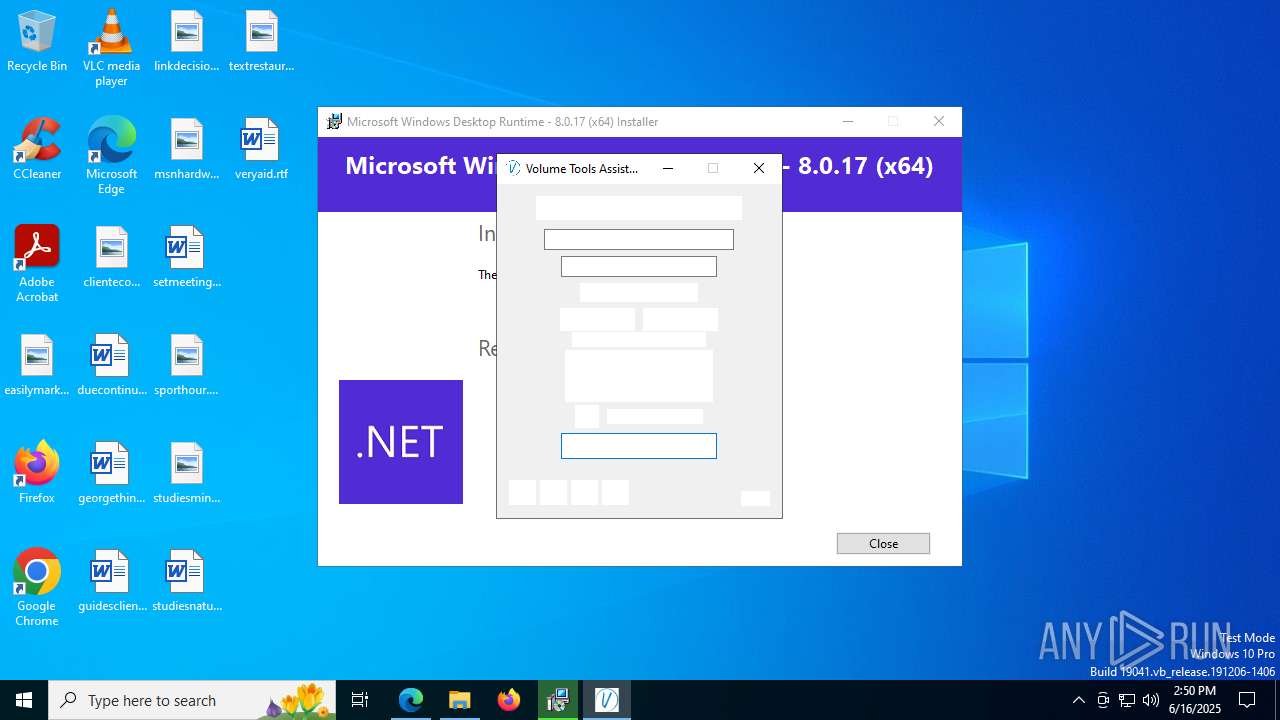Select the veryaid.rtf document icon
The image size is (1280, 720).
coord(261,149)
